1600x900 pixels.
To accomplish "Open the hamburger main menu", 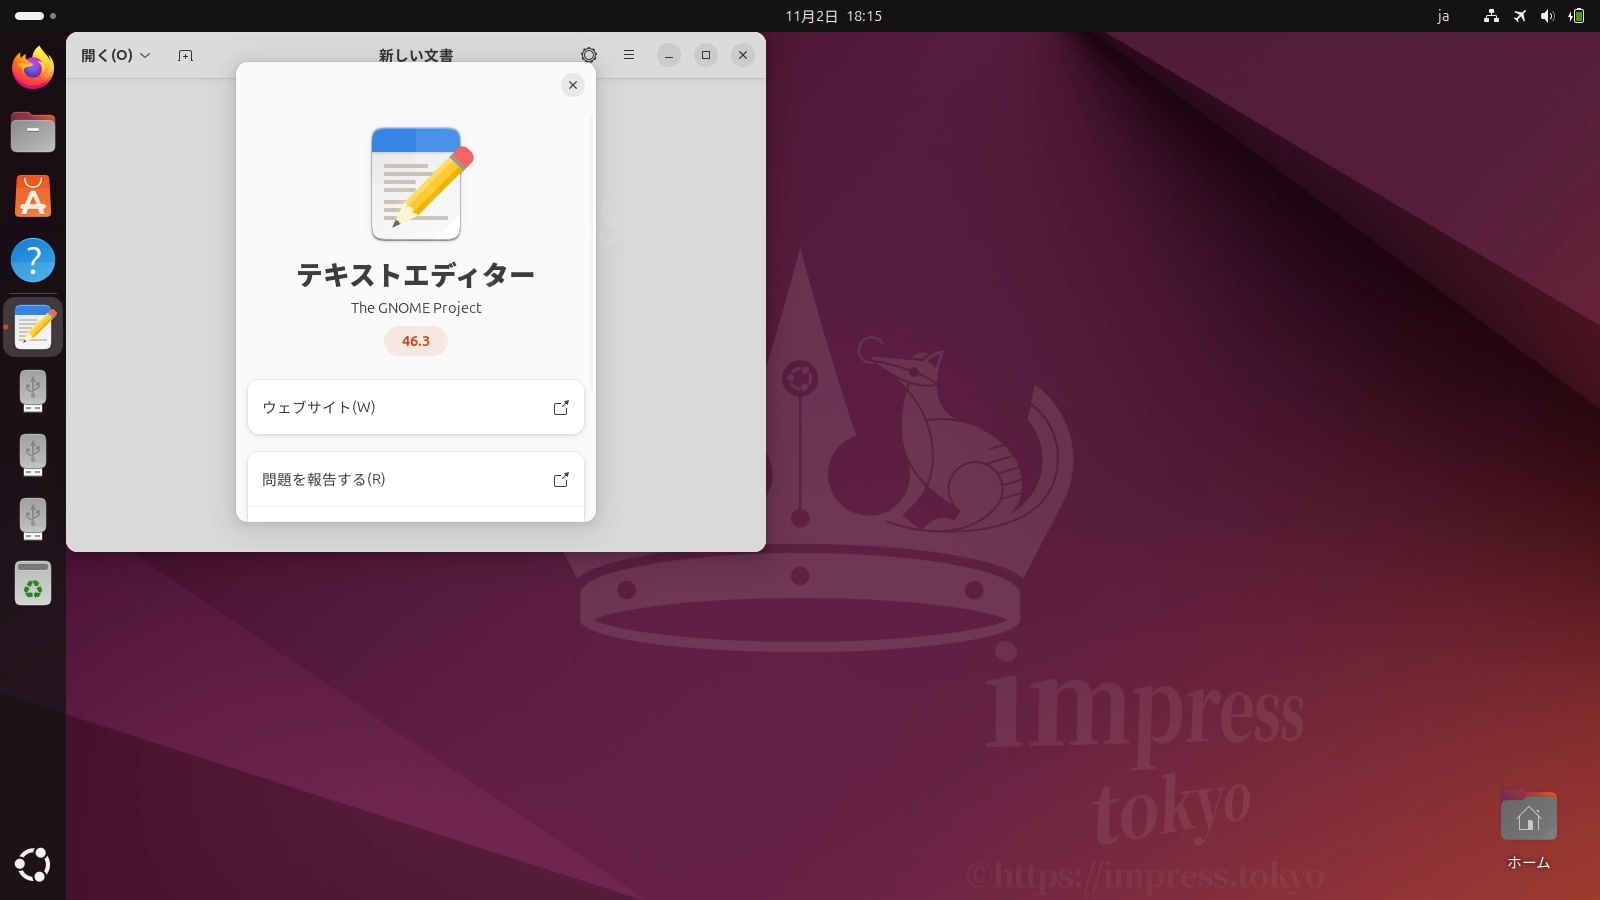I will click(x=629, y=55).
